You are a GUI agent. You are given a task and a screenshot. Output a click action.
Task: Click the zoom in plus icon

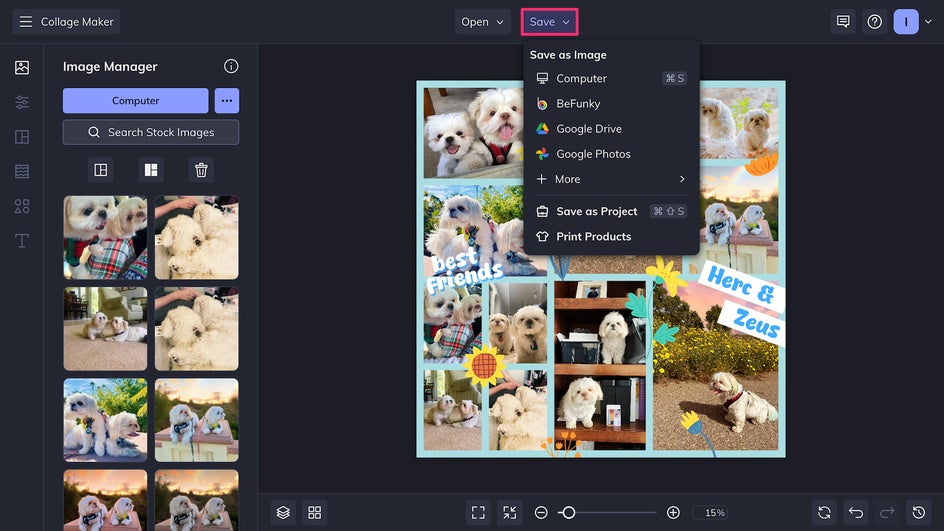coord(673,512)
